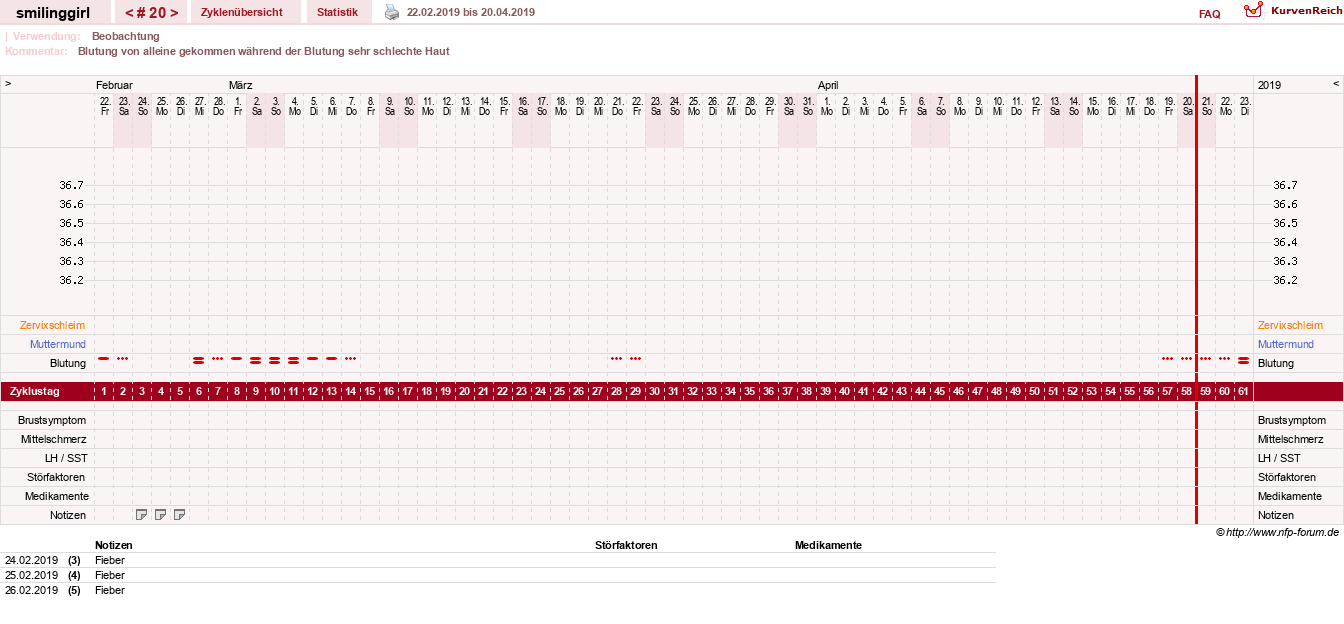Viewport: 1344px width, 624px height.
Task: Click the vertical red current-day marker line
Action: point(1196,300)
